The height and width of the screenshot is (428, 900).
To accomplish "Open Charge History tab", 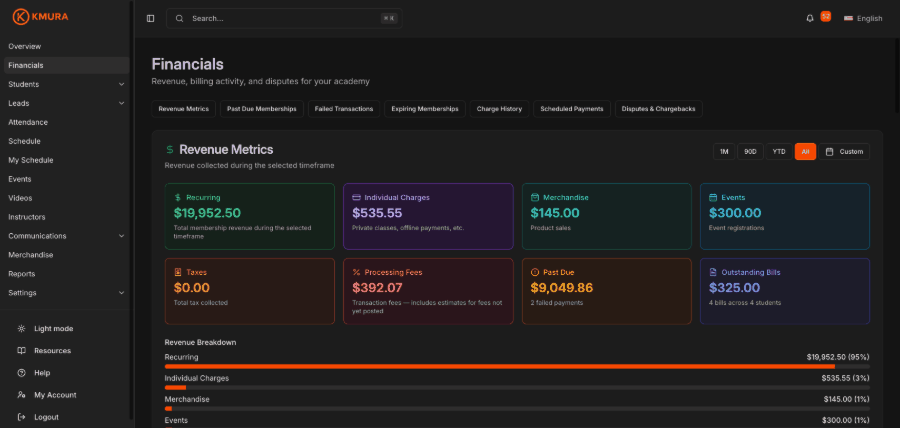I will [499, 109].
